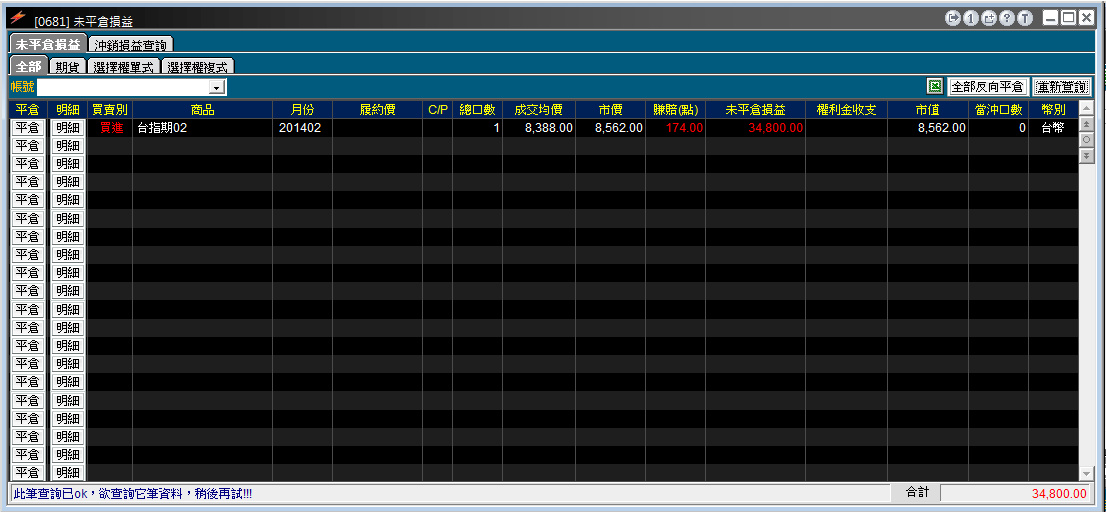The width and height of the screenshot is (1106, 512).
Task: Click the double-down page arrow on scrollbar
Action: 1086,155
